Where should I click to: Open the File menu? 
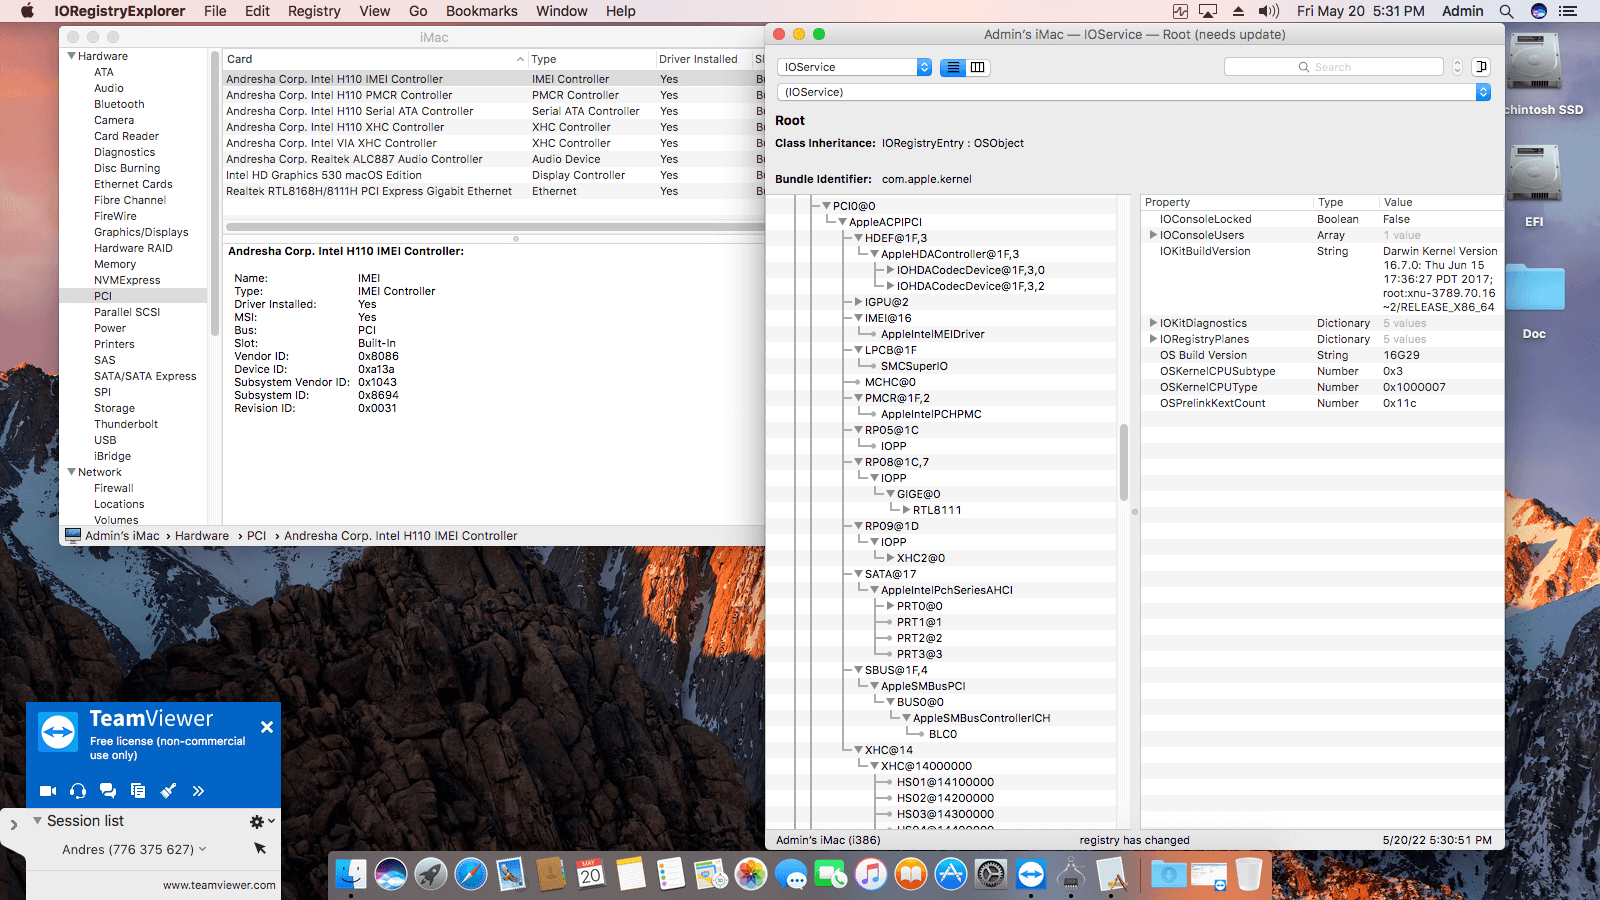tap(215, 11)
